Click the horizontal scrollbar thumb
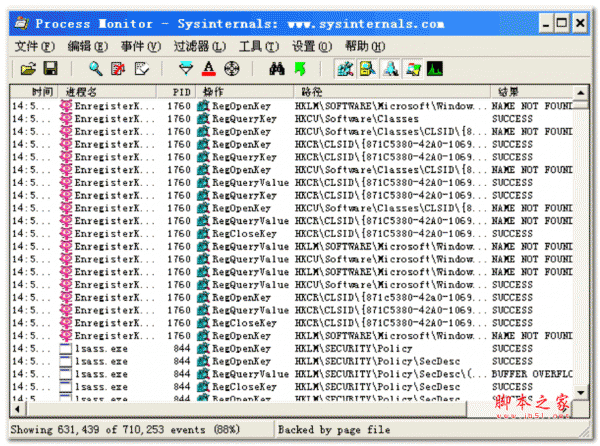This screenshot has width=600, height=446. [246, 409]
